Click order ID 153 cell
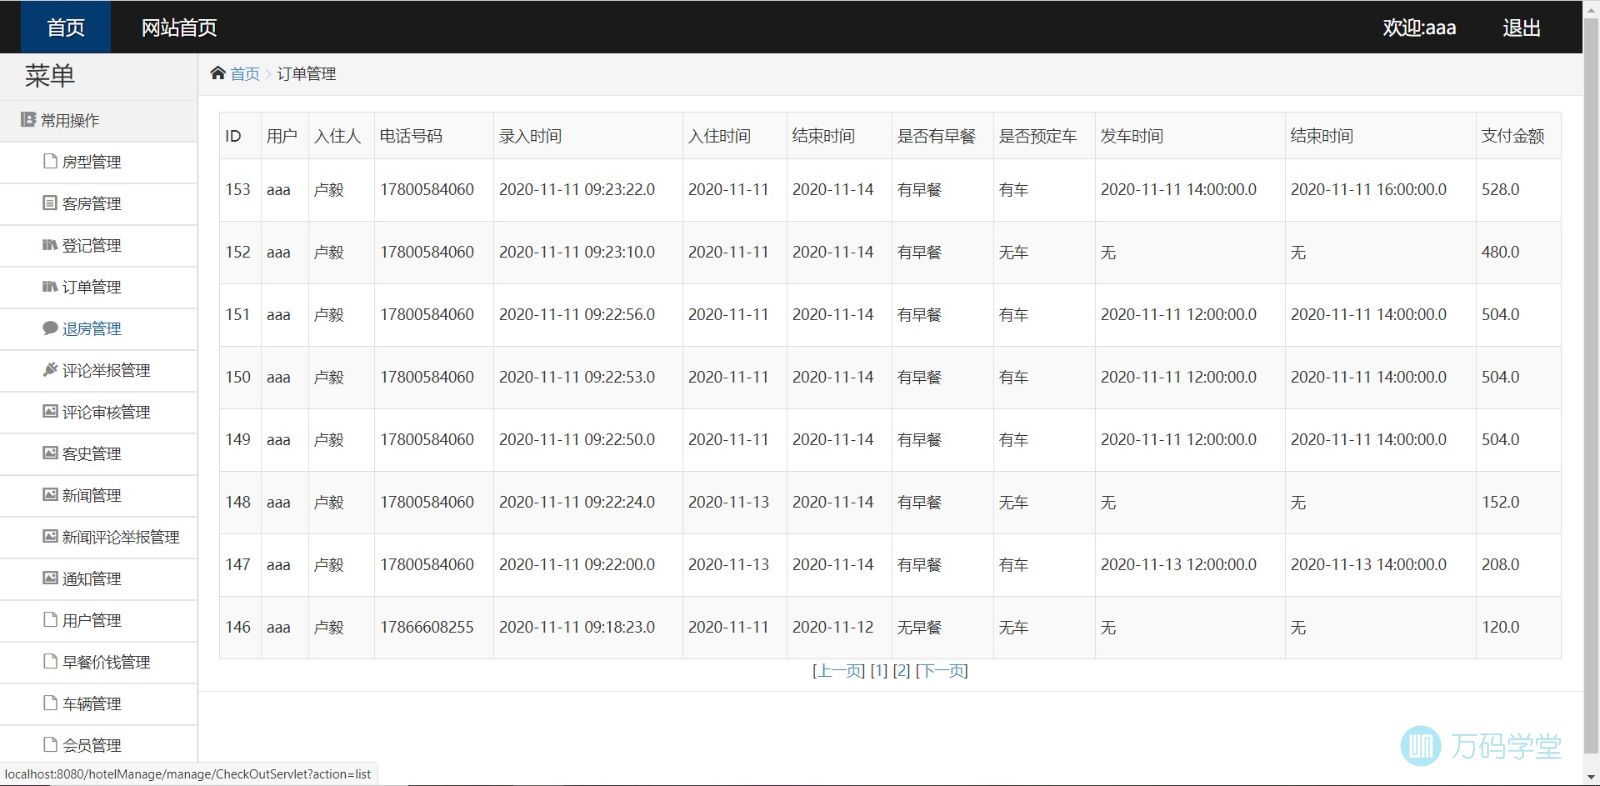The image size is (1600, 786). [x=238, y=190]
